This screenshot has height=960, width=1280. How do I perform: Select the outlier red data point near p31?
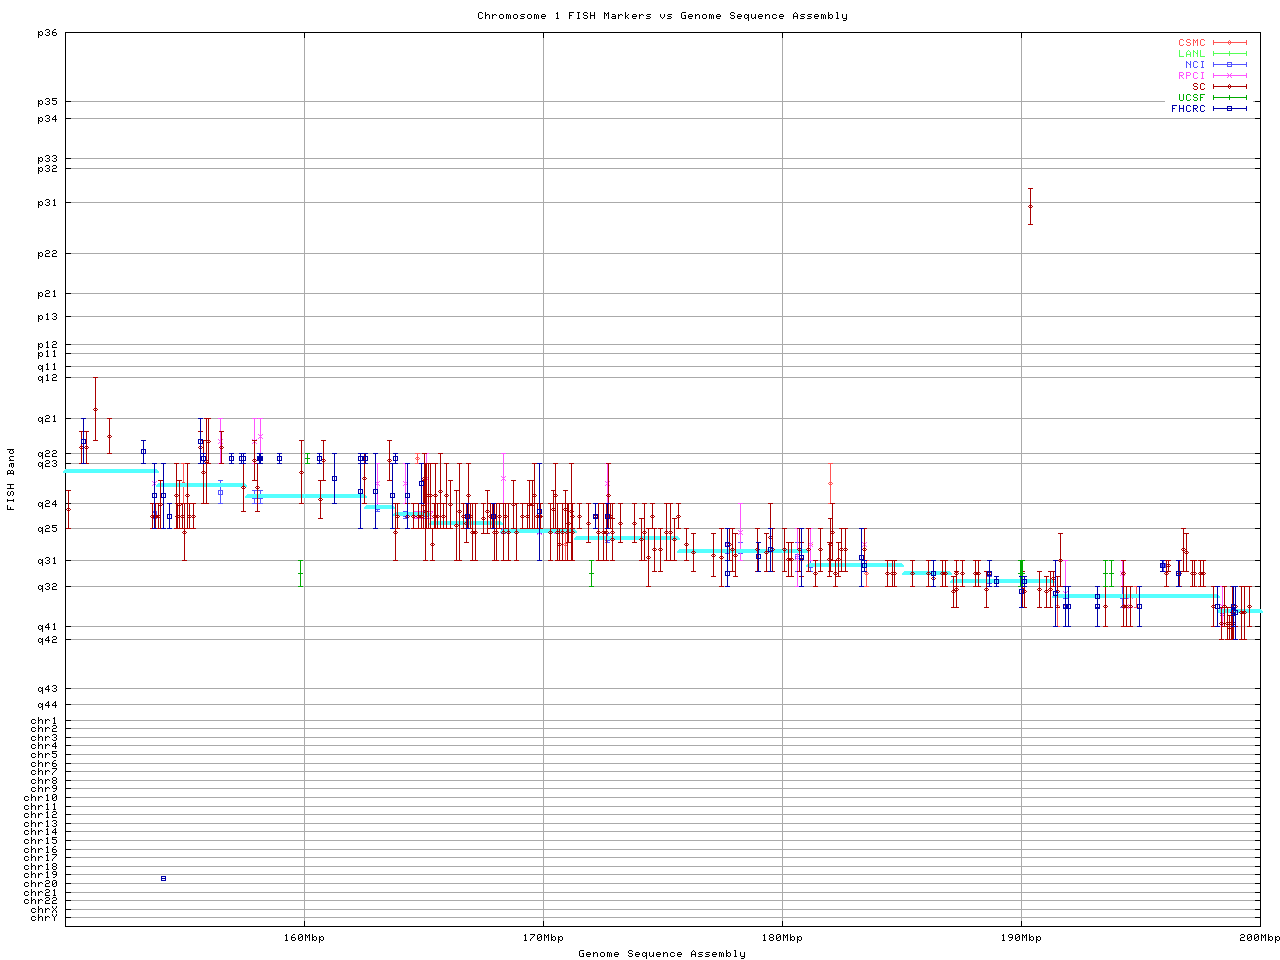point(1030,206)
